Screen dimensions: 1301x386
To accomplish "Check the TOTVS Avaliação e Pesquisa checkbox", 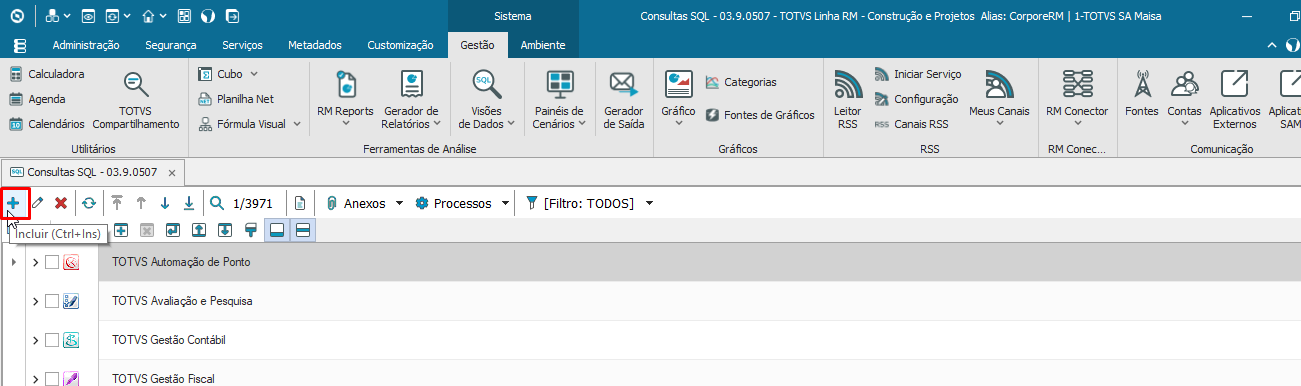I will (52, 301).
